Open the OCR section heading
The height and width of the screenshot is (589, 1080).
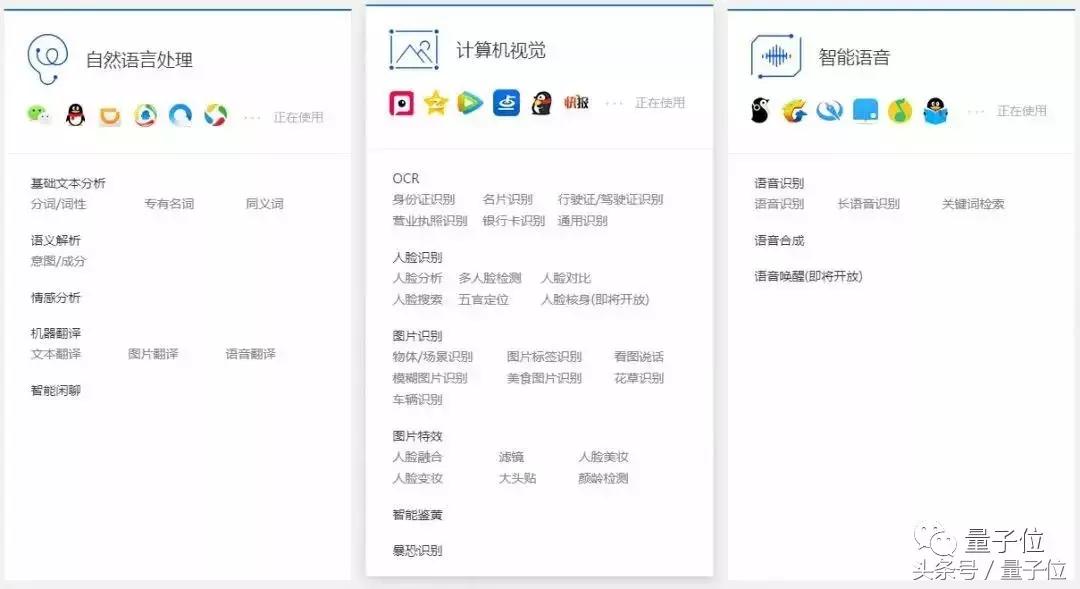coord(406,177)
